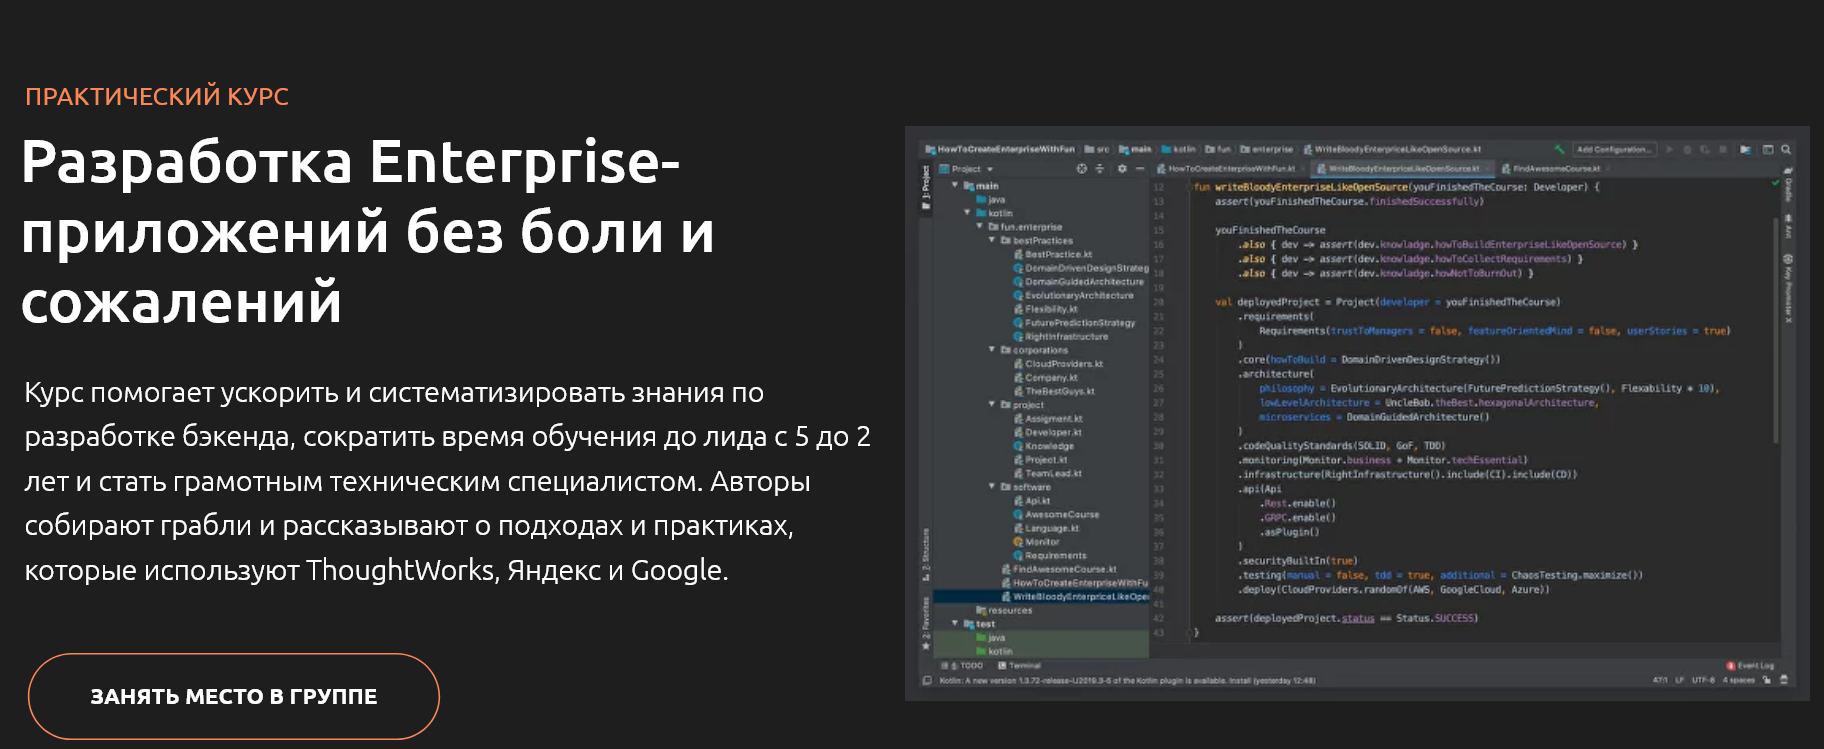Click the IDE code screenshot image
Image resolution: width=1824 pixels, height=749 pixels.
(1357, 413)
